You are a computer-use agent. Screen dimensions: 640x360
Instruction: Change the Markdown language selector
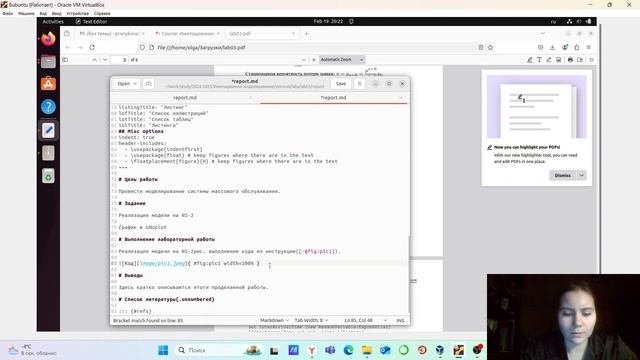point(274,320)
